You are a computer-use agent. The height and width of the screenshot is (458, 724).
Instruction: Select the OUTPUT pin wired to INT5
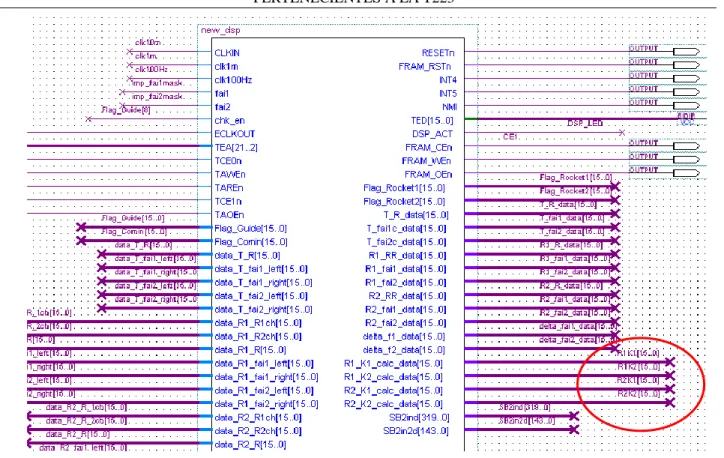686,92
